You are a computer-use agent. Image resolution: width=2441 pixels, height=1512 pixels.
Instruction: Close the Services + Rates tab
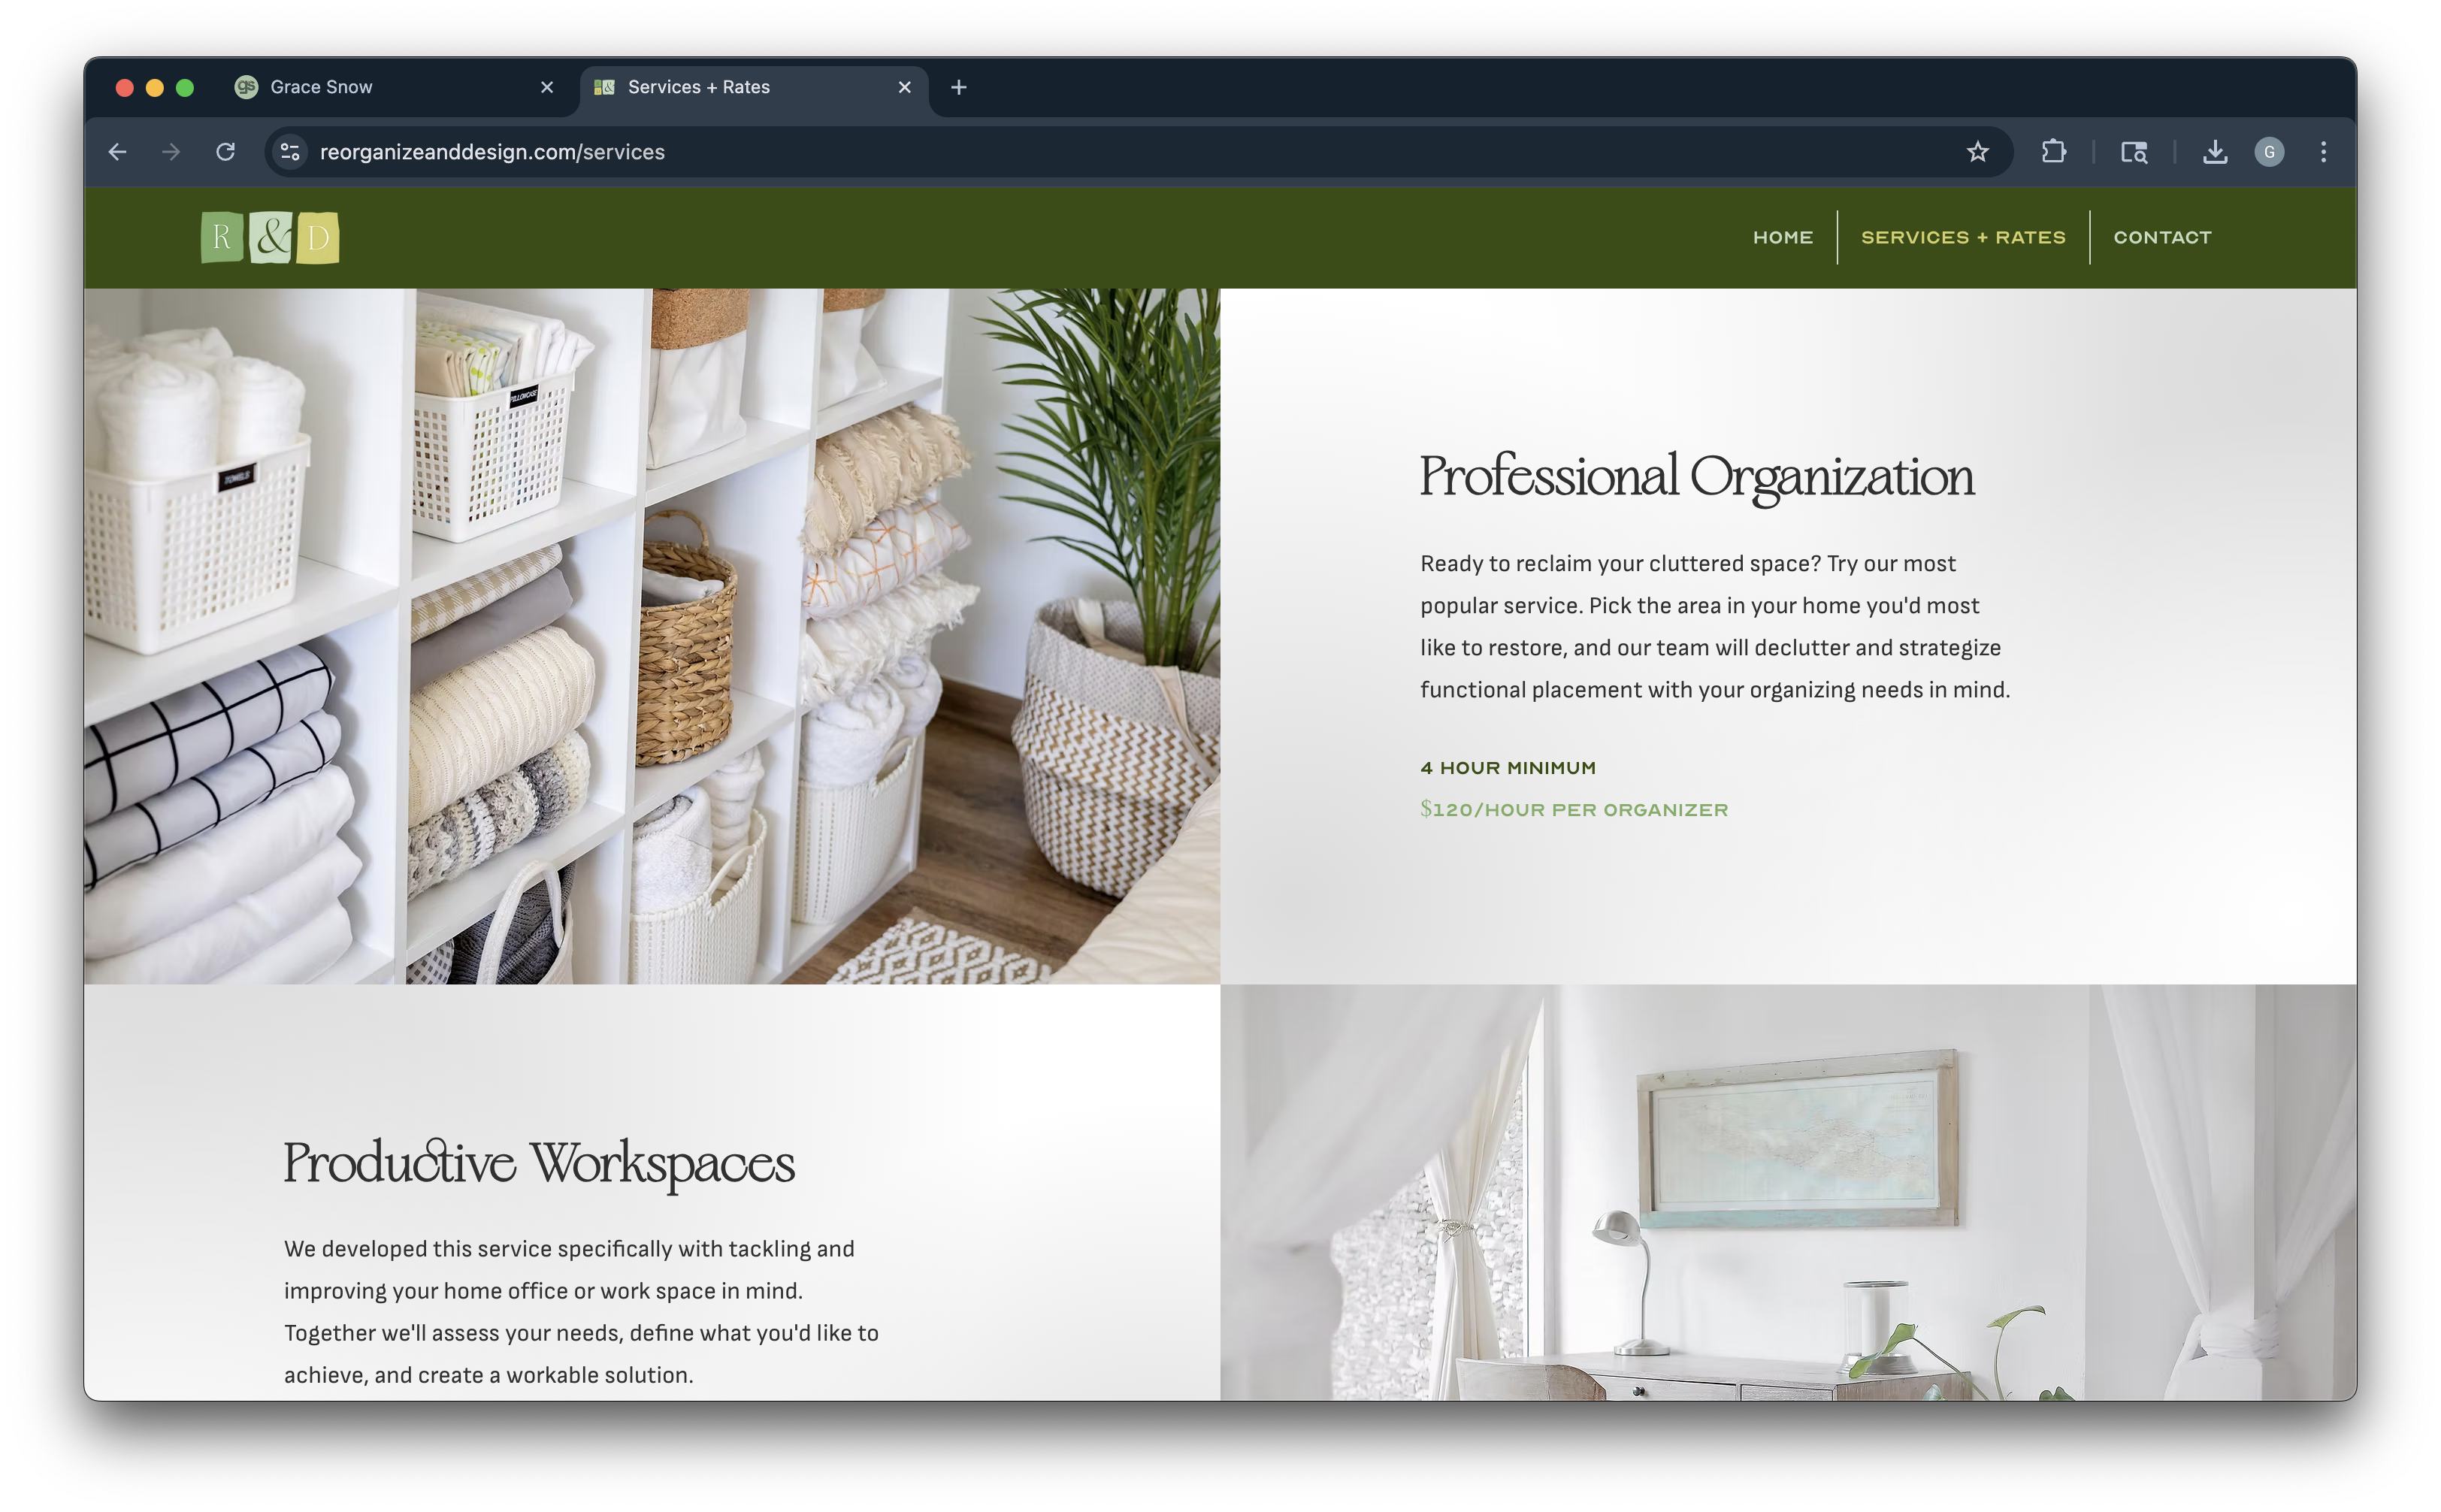pyautogui.click(x=904, y=88)
